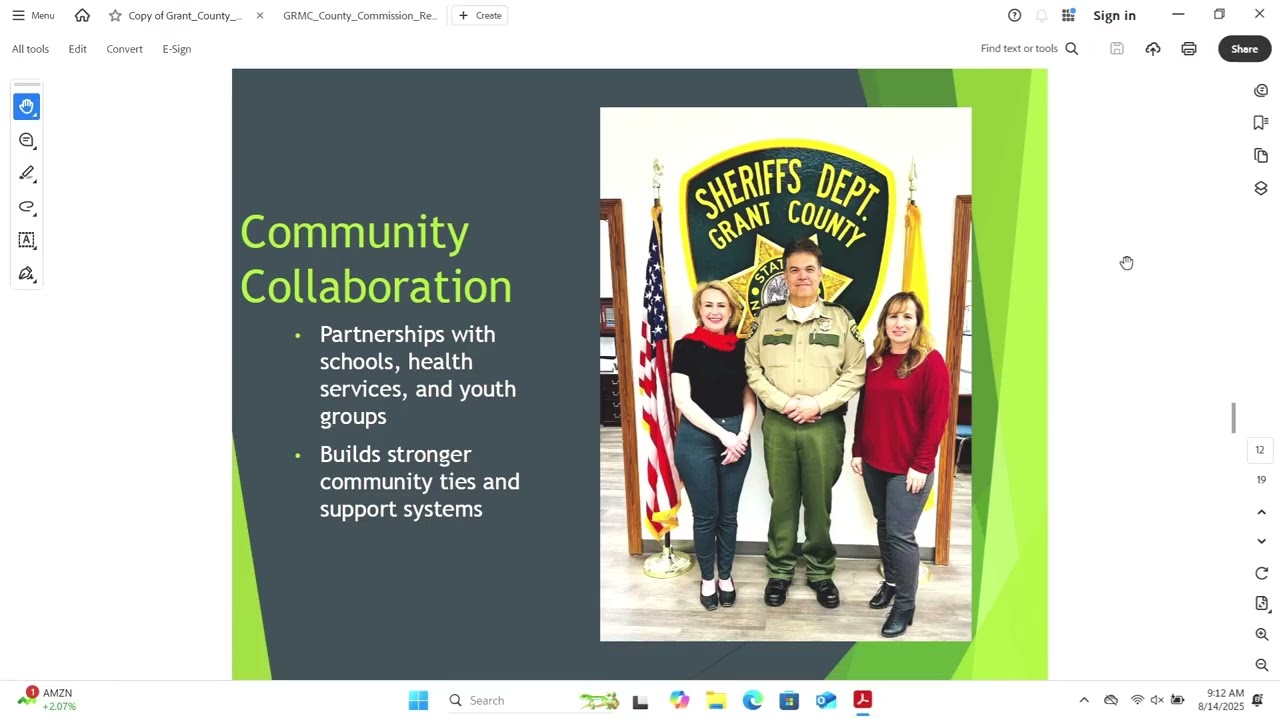Open the notifications bell in Acrobat
This screenshot has height=720, width=1280.
1042,15
